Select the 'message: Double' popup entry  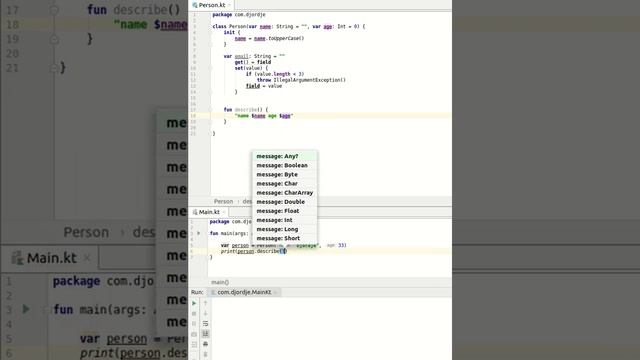pos(284,202)
